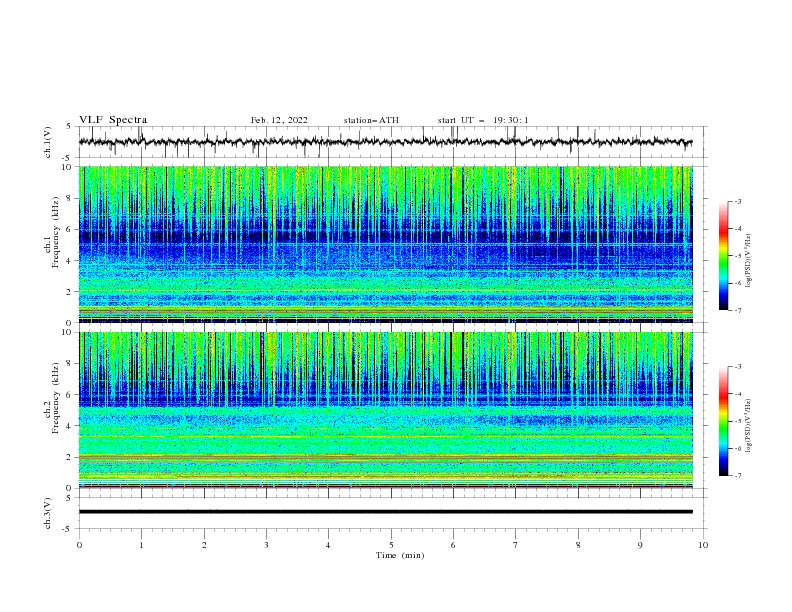The height and width of the screenshot is (612, 792).
Task: Click the "ch.3(V)" axis label
Action: [48, 513]
